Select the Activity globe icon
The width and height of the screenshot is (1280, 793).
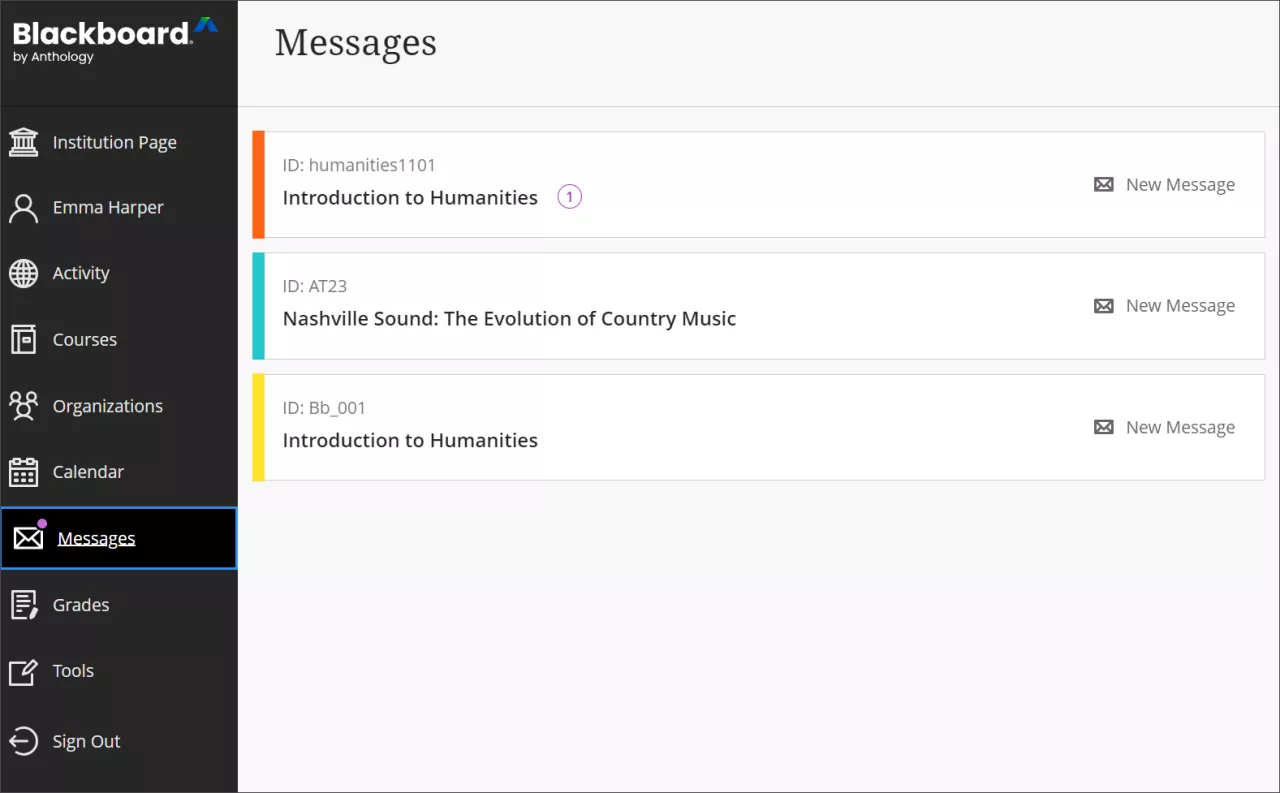pyautogui.click(x=23, y=273)
